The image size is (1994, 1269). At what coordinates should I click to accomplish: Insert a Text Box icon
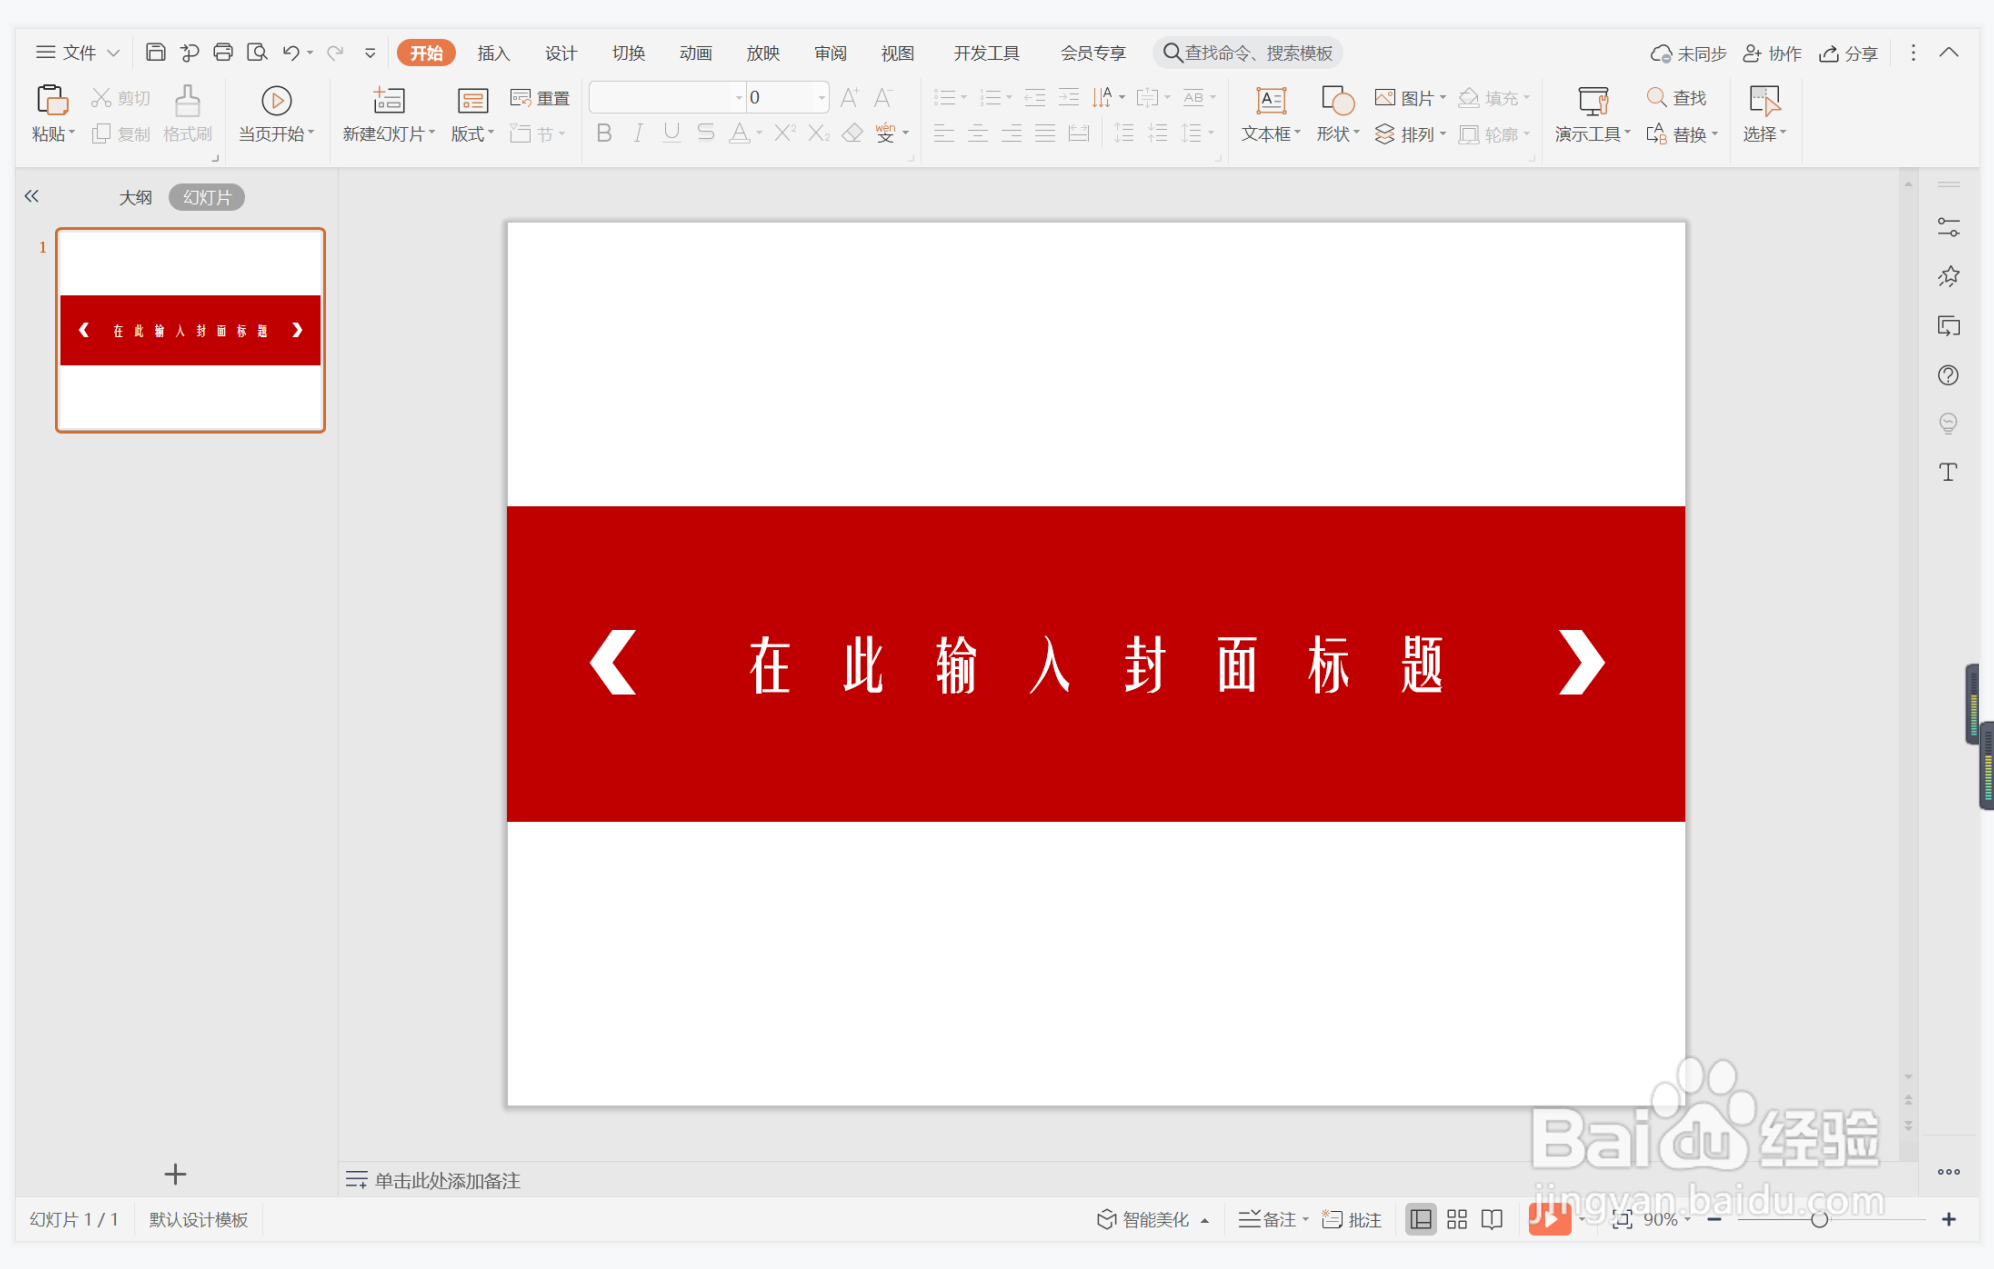click(1270, 100)
